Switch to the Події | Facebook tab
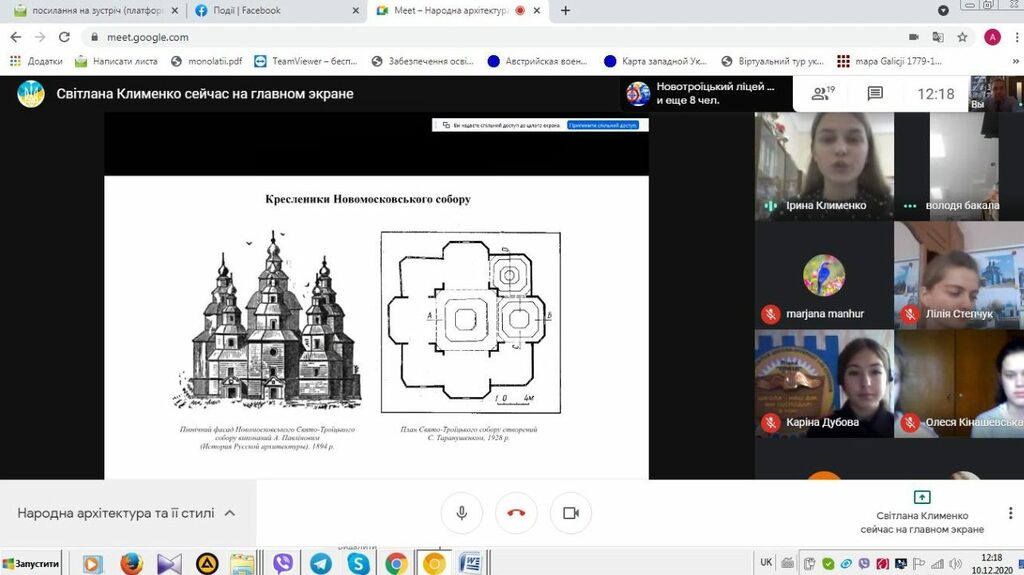This screenshot has width=1024, height=575. pyautogui.click(x=271, y=11)
